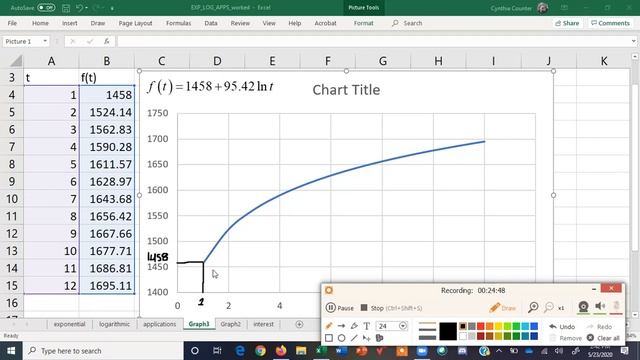Viewport: 640px width, 360px height.
Task: Show hidden system tray icons chevron
Action: point(499,351)
